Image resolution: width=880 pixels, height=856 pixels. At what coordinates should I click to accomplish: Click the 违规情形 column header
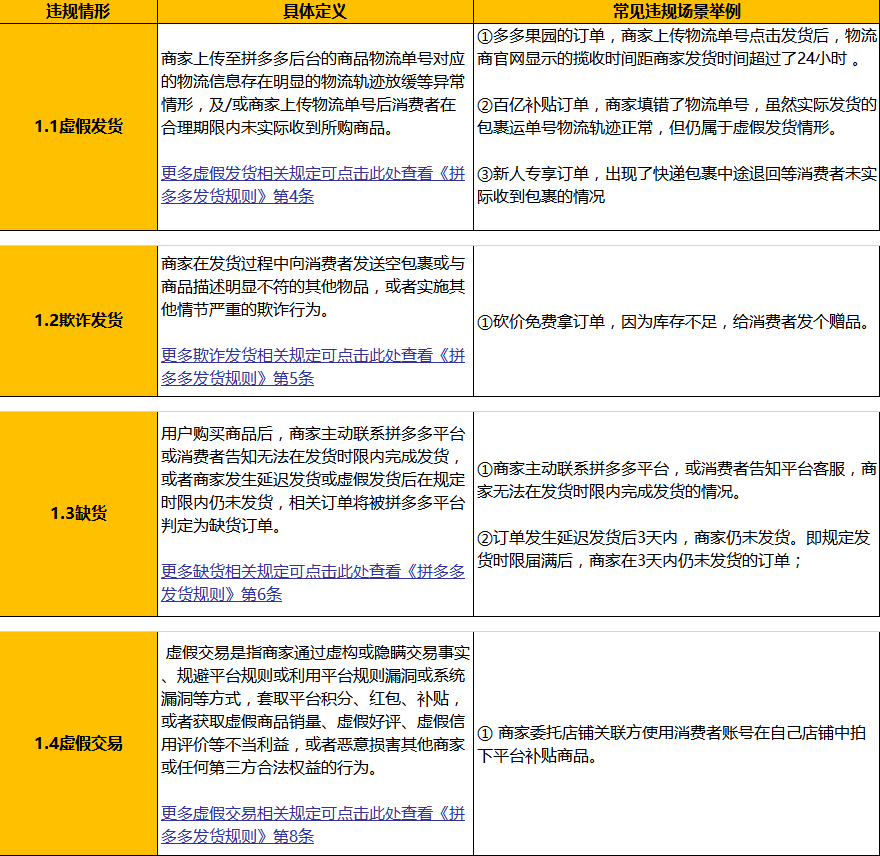pyautogui.click(x=78, y=11)
